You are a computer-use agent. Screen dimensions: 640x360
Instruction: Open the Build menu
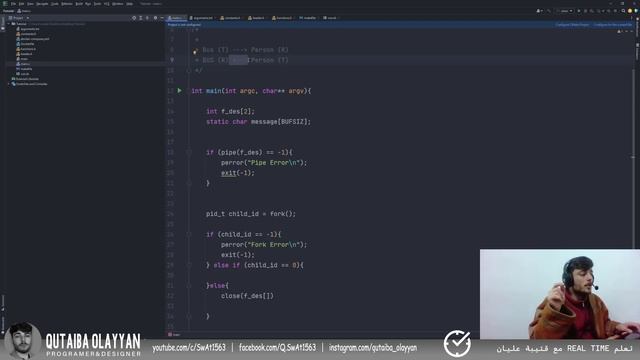(79, 4)
